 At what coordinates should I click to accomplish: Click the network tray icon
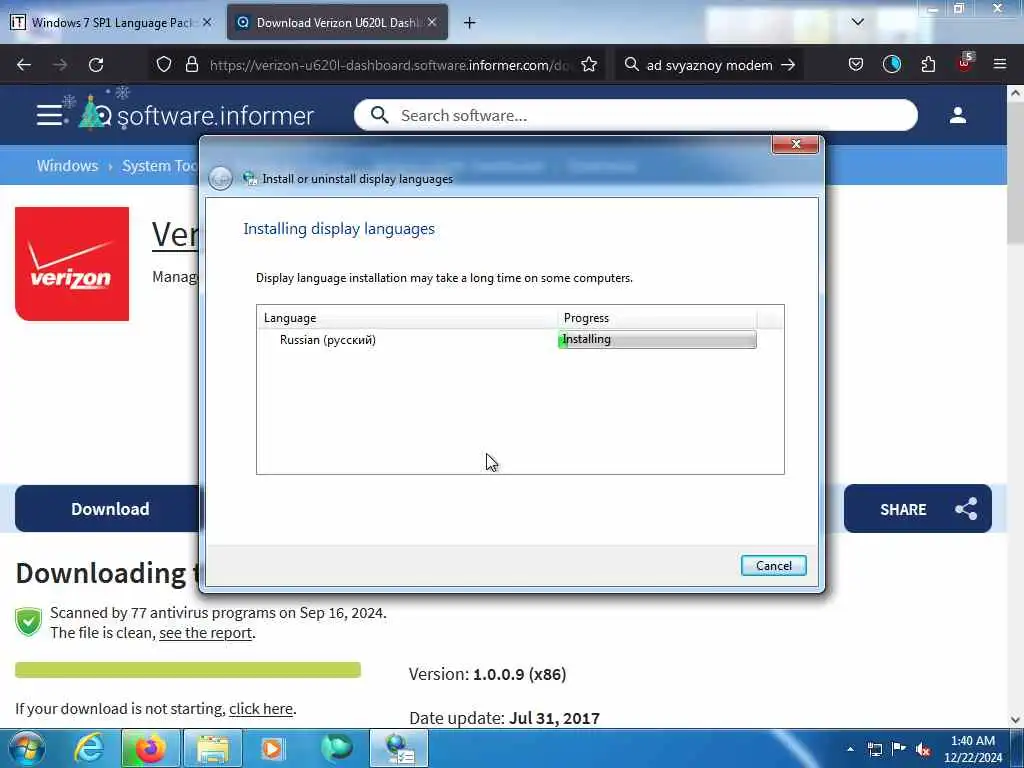pos(874,749)
